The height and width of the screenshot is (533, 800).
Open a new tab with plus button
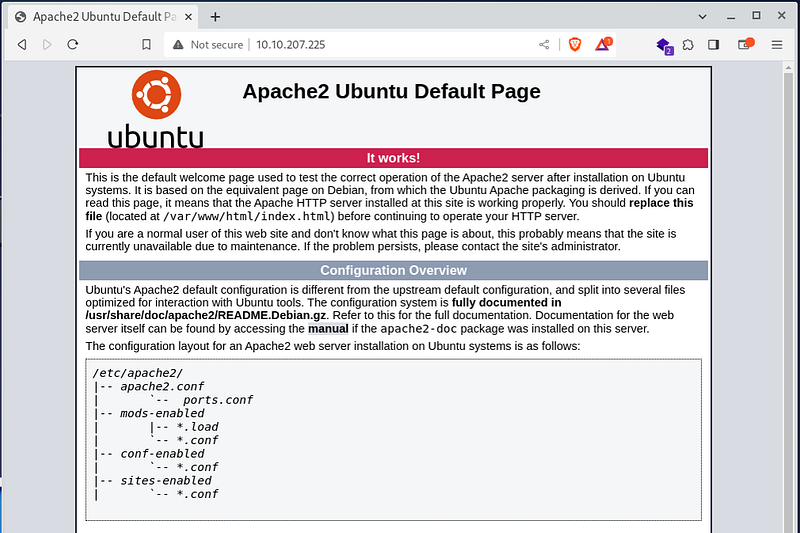pyautogui.click(x=215, y=17)
